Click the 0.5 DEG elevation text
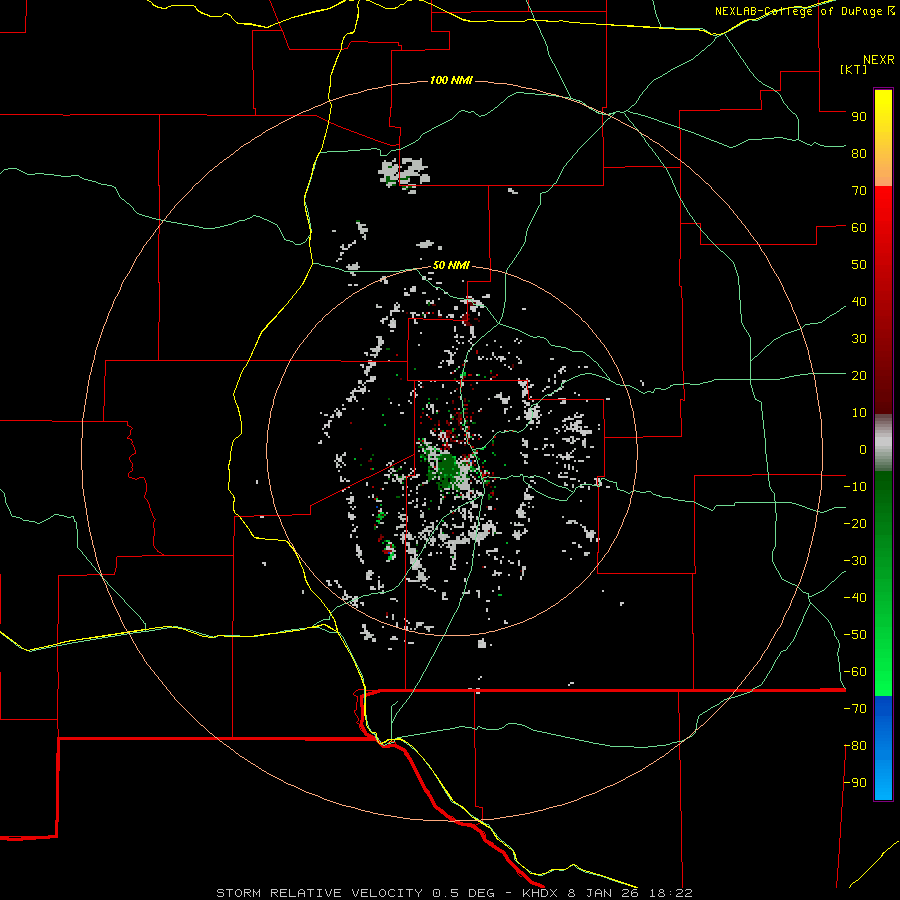 [x=463, y=893]
